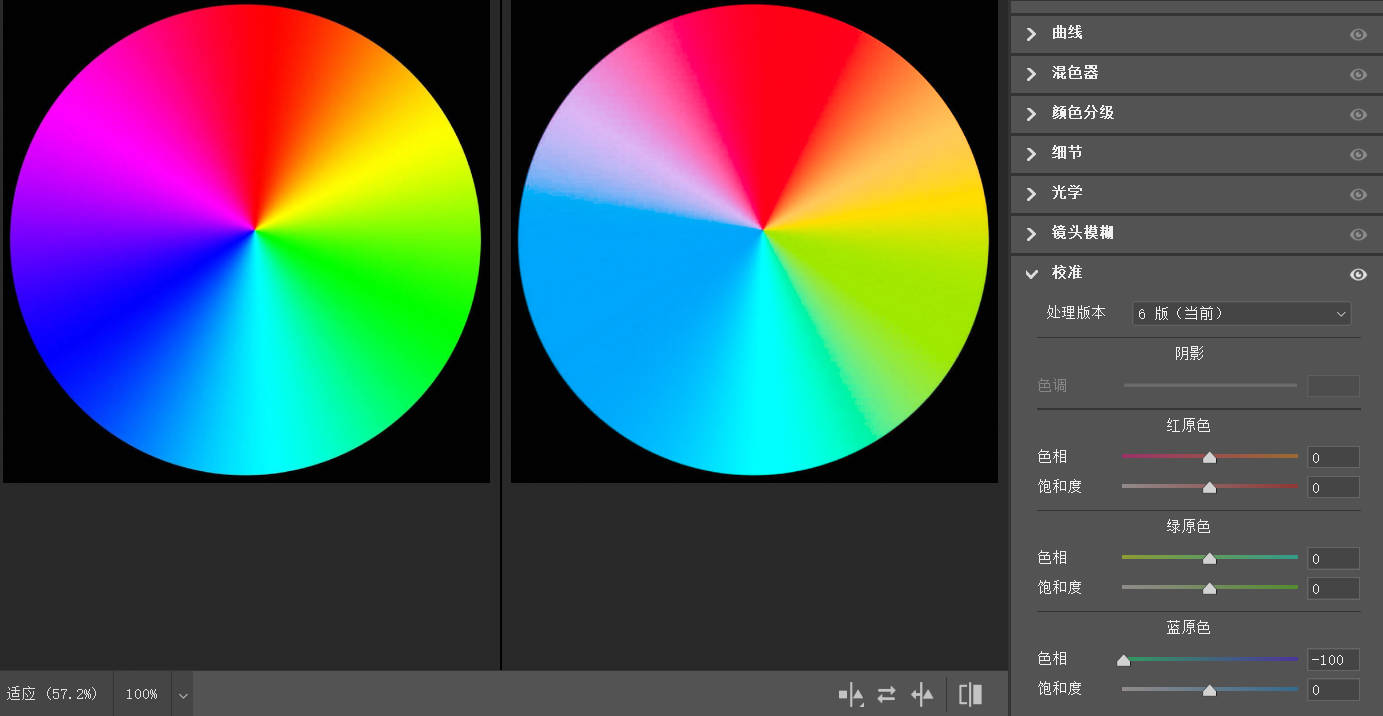Click the before color wheel preview

tap(246, 240)
